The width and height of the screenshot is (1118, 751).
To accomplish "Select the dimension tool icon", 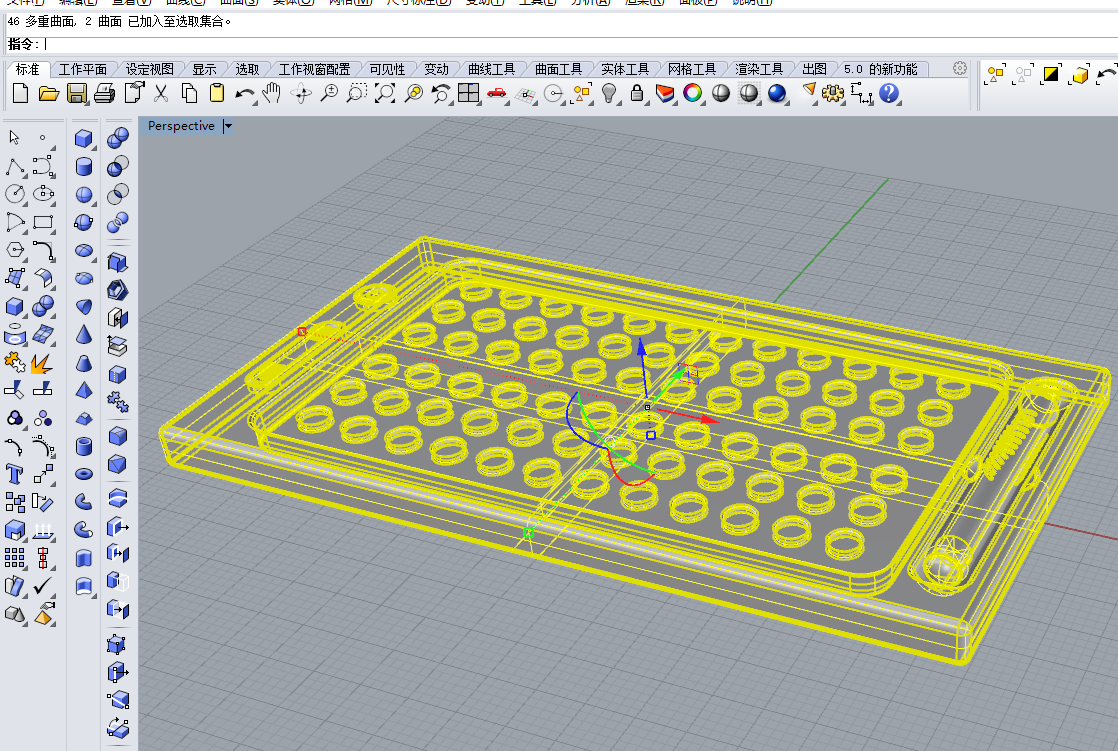I will pyautogui.click(x=861, y=93).
